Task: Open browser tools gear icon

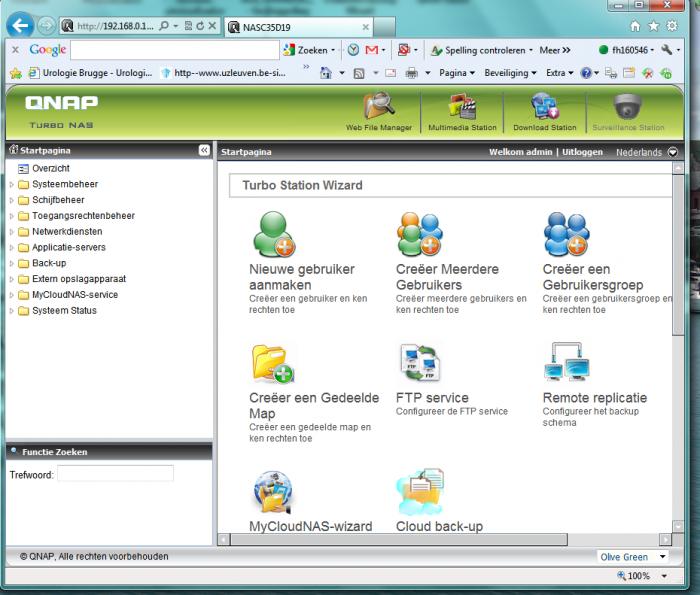Action: [x=671, y=26]
